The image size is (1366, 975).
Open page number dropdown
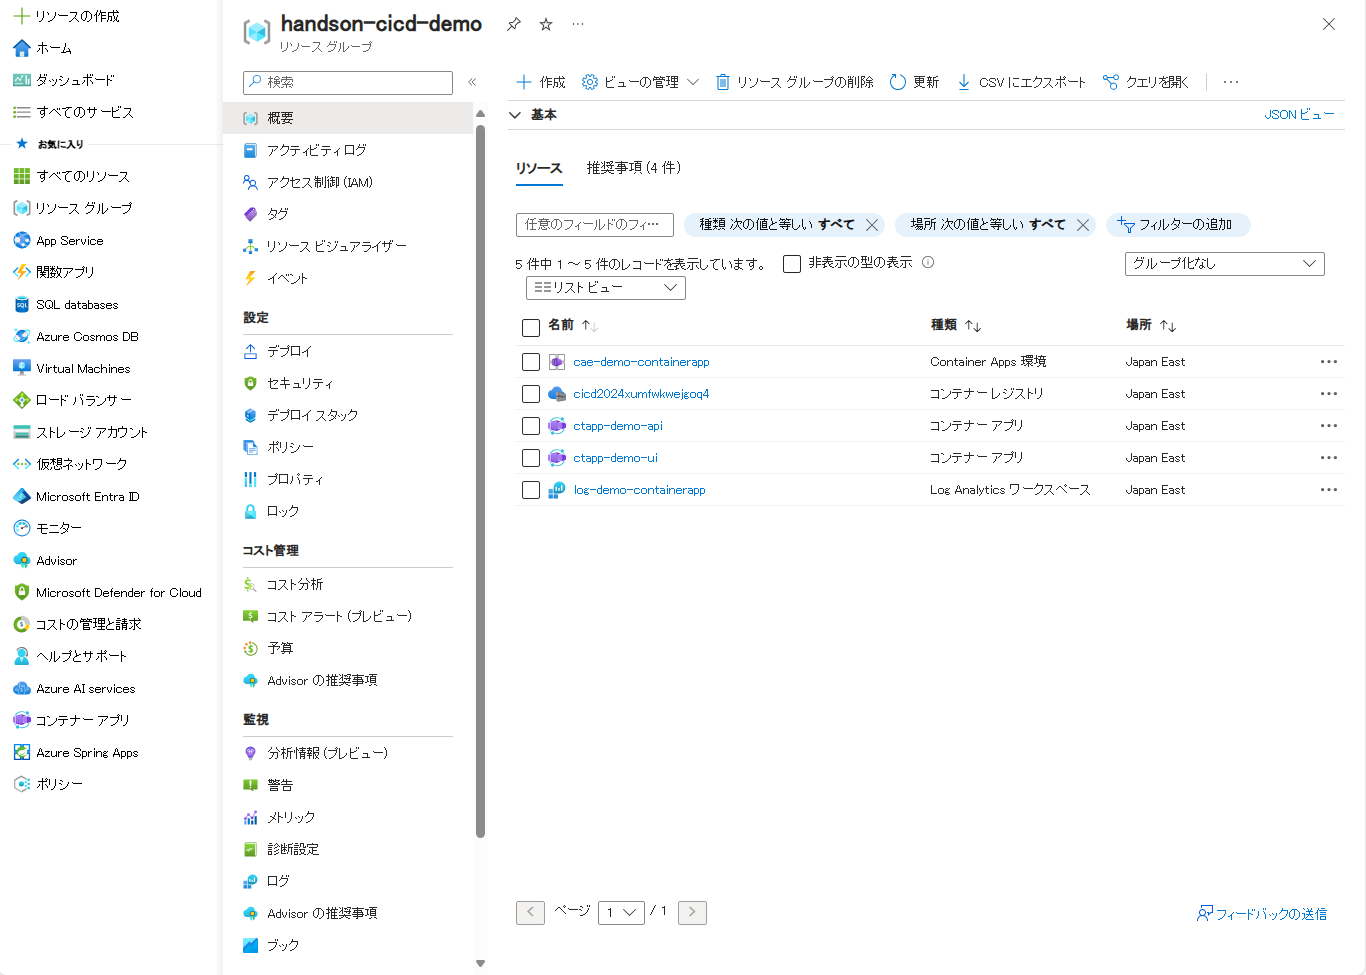point(621,912)
